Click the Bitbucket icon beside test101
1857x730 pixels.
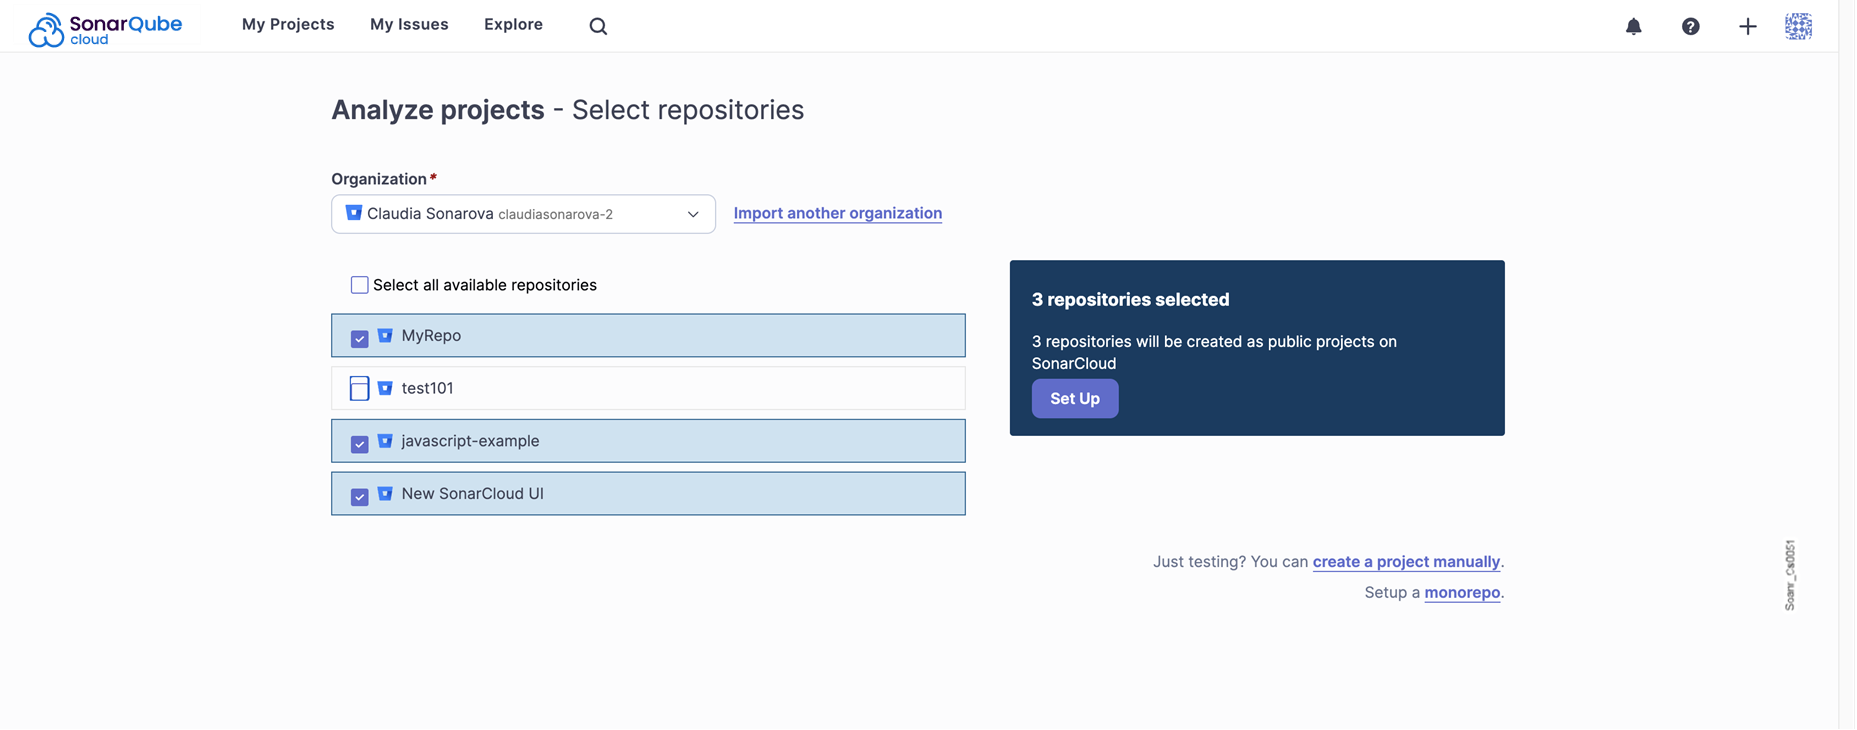tap(385, 388)
